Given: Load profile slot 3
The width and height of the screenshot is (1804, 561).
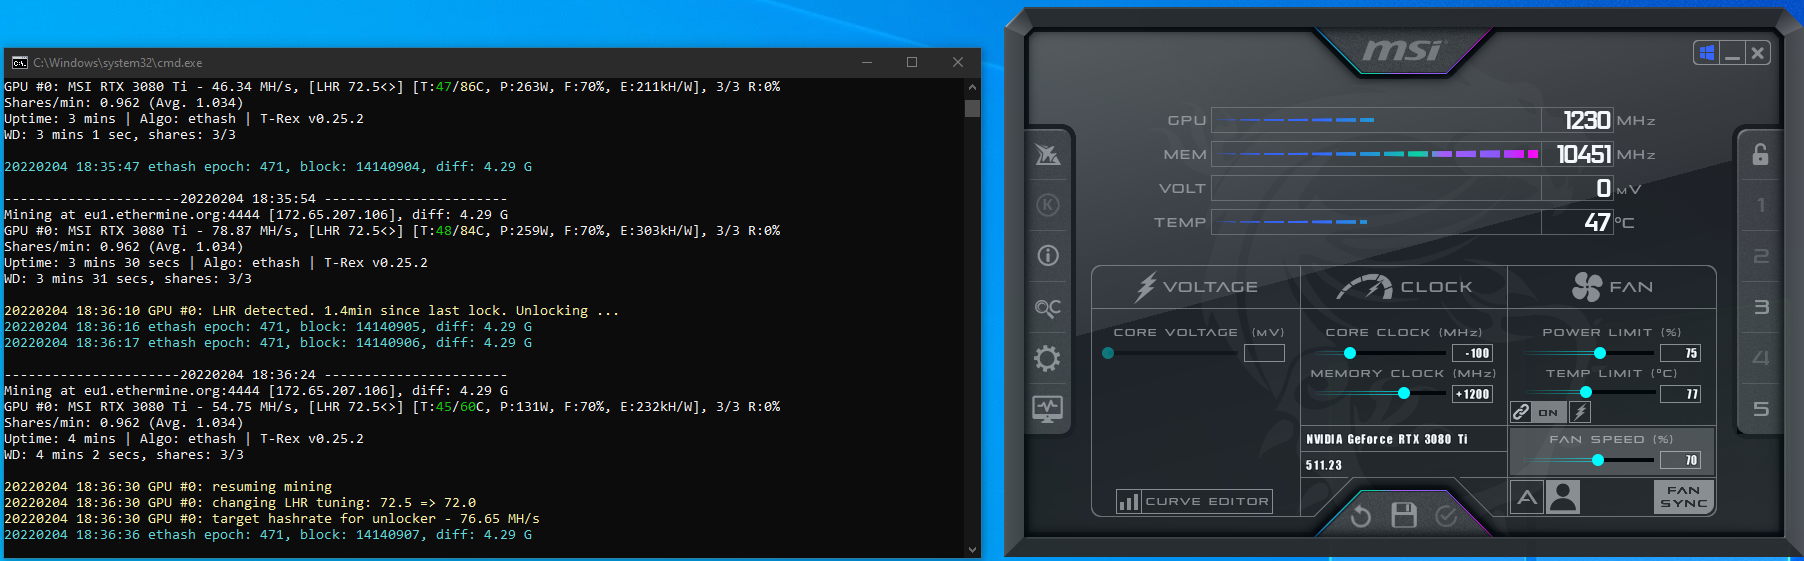Looking at the screenshot, I should point(1761,307).
